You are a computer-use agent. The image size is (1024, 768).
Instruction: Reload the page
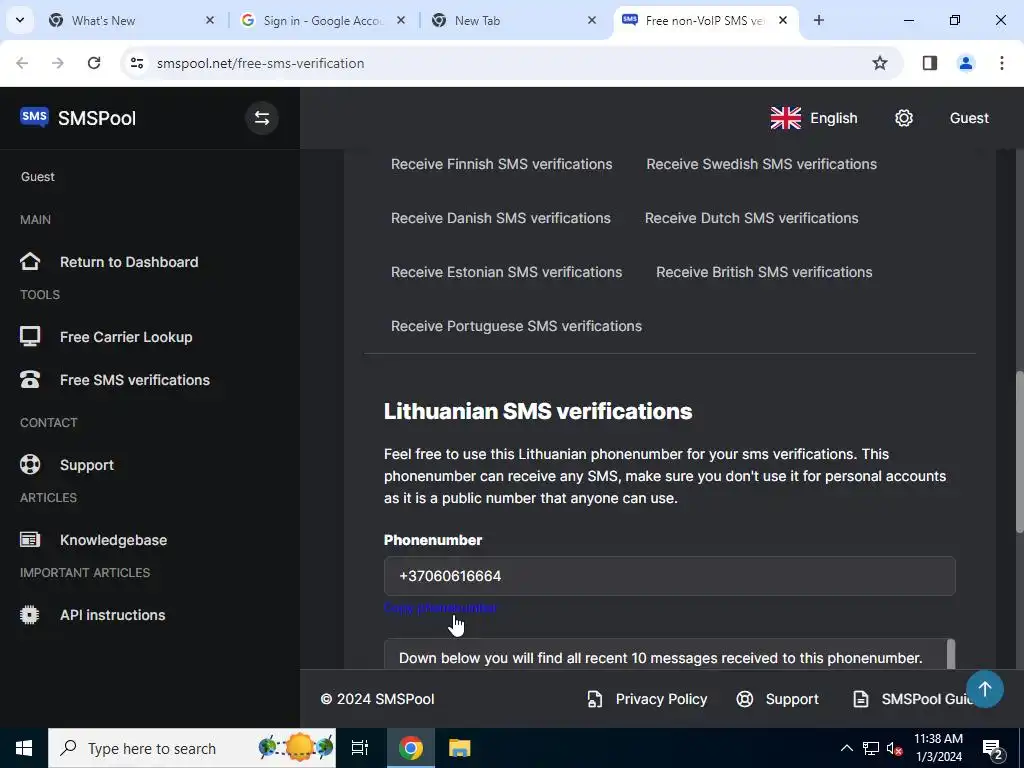(x=94, y=63)
